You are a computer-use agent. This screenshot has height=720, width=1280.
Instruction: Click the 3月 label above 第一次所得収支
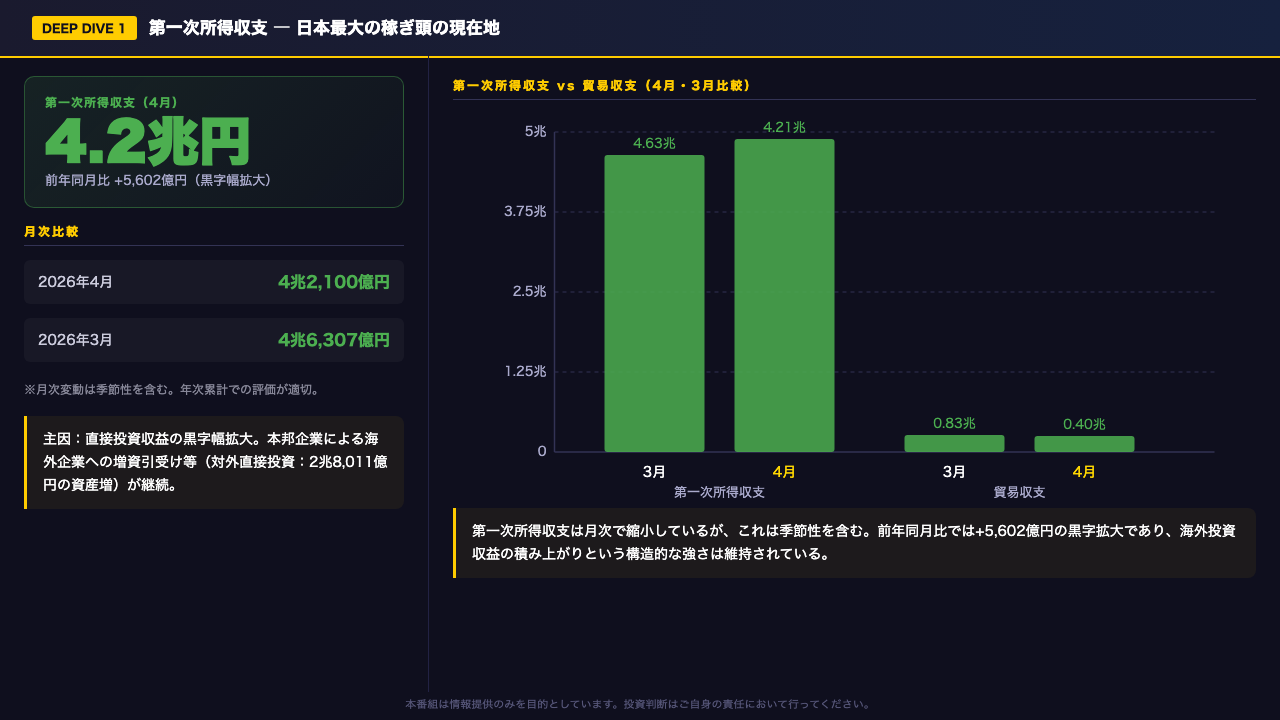pyautogui.click(x=654, y=471)
